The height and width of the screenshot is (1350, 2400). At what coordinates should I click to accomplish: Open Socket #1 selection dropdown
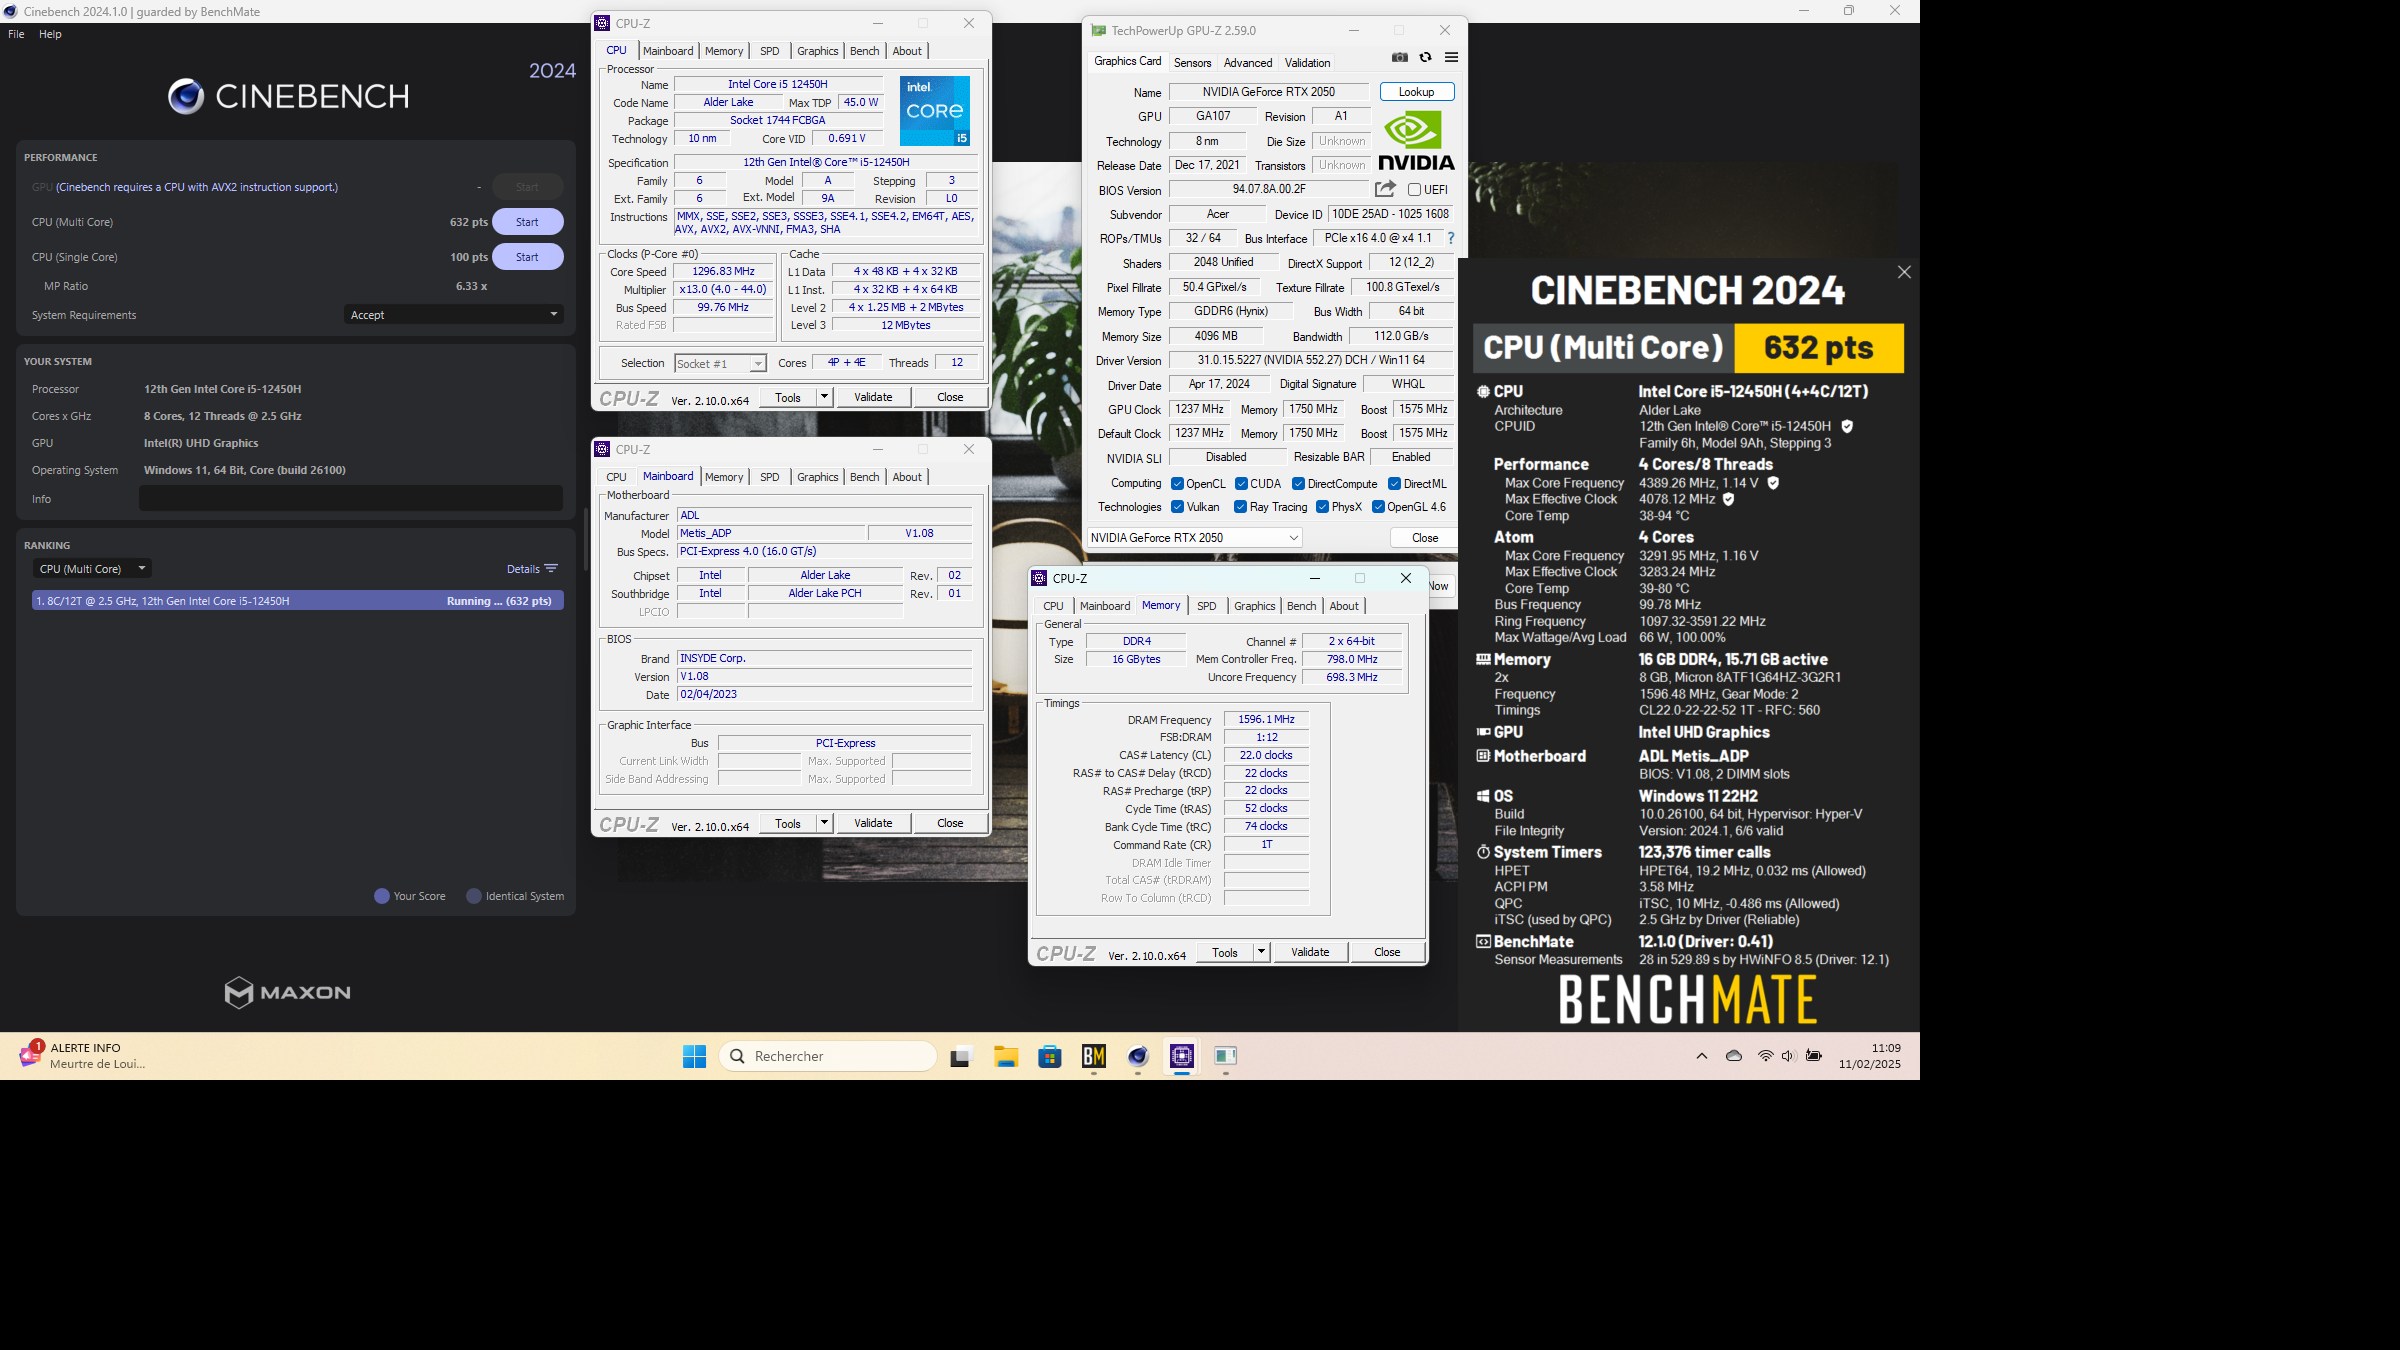click(x=720, y=363)
